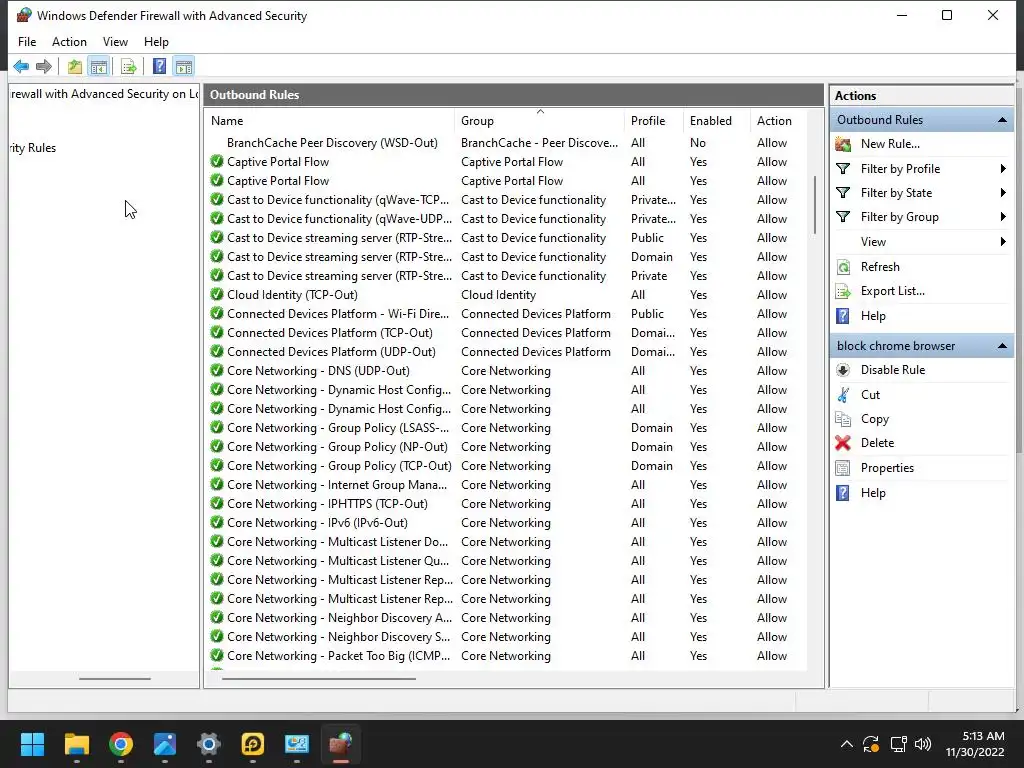Click the firewall app icon in taskbar
The image size is (1024, 768).
[x=340, y=744]
